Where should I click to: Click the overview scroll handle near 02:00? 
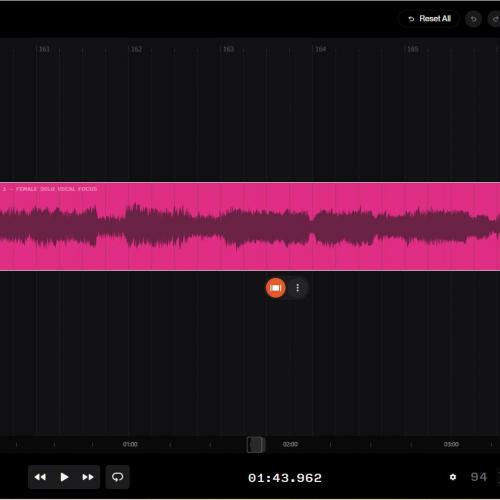click(x=256, y=445)
